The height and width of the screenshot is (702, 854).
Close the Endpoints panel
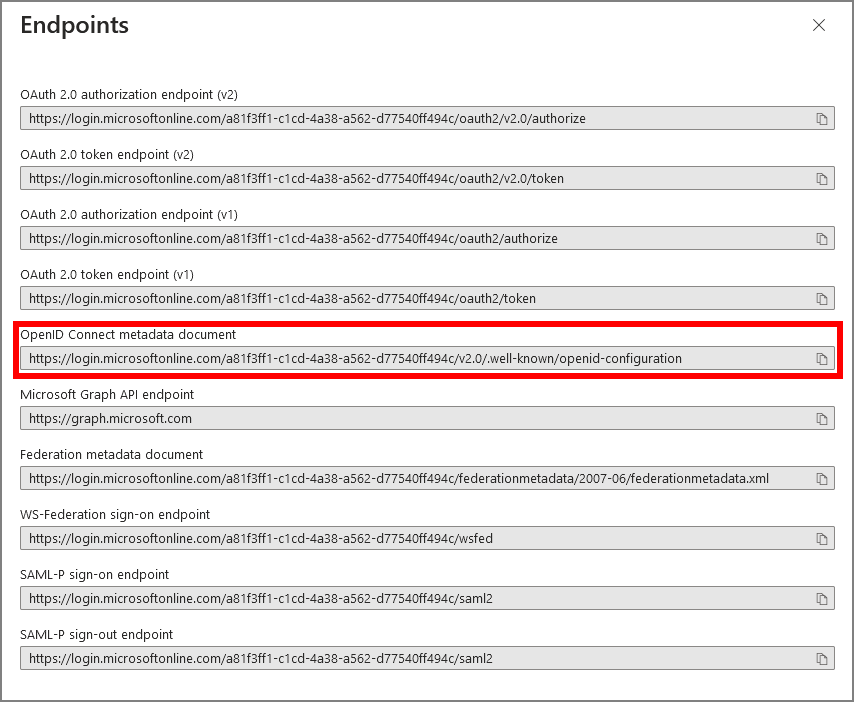point(819,25)
